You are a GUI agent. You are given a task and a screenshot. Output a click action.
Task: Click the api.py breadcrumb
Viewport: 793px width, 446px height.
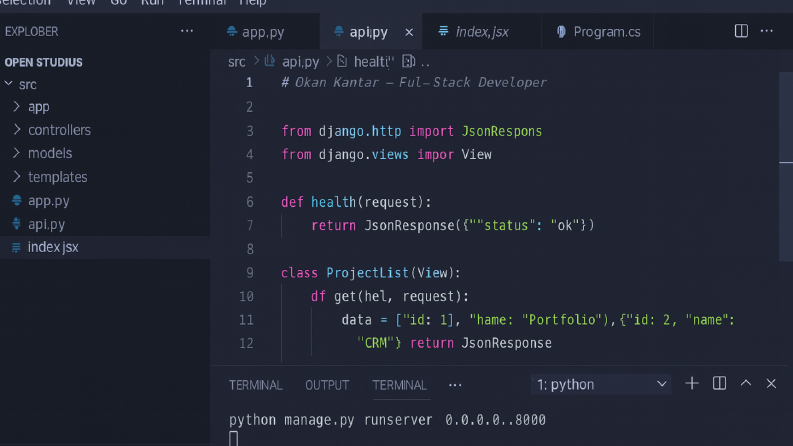point(300,62)
